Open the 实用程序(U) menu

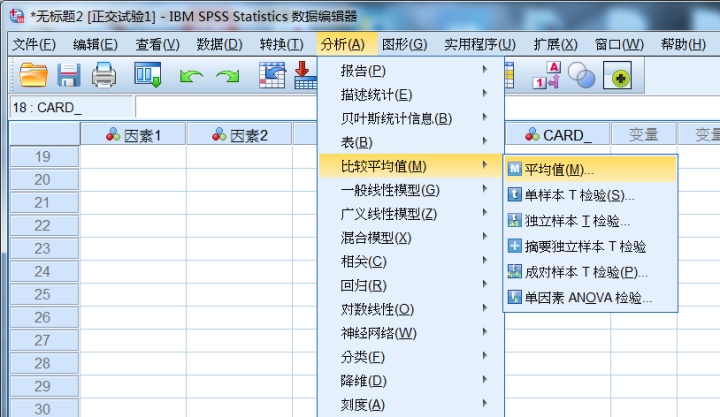(480, 45)
